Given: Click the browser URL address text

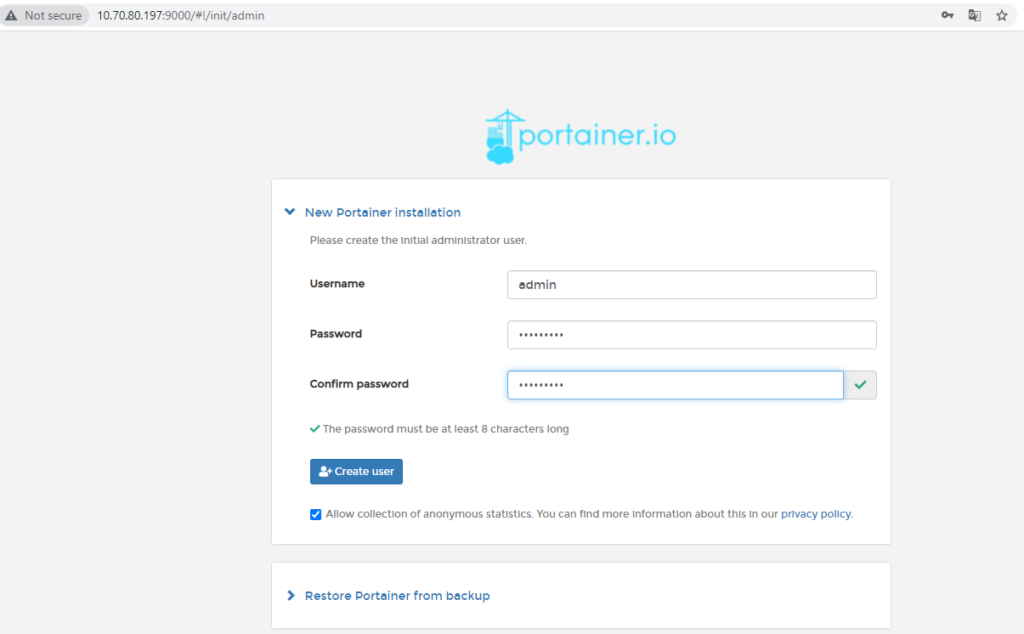Looking at the screenshot, I should coord(180,16).
